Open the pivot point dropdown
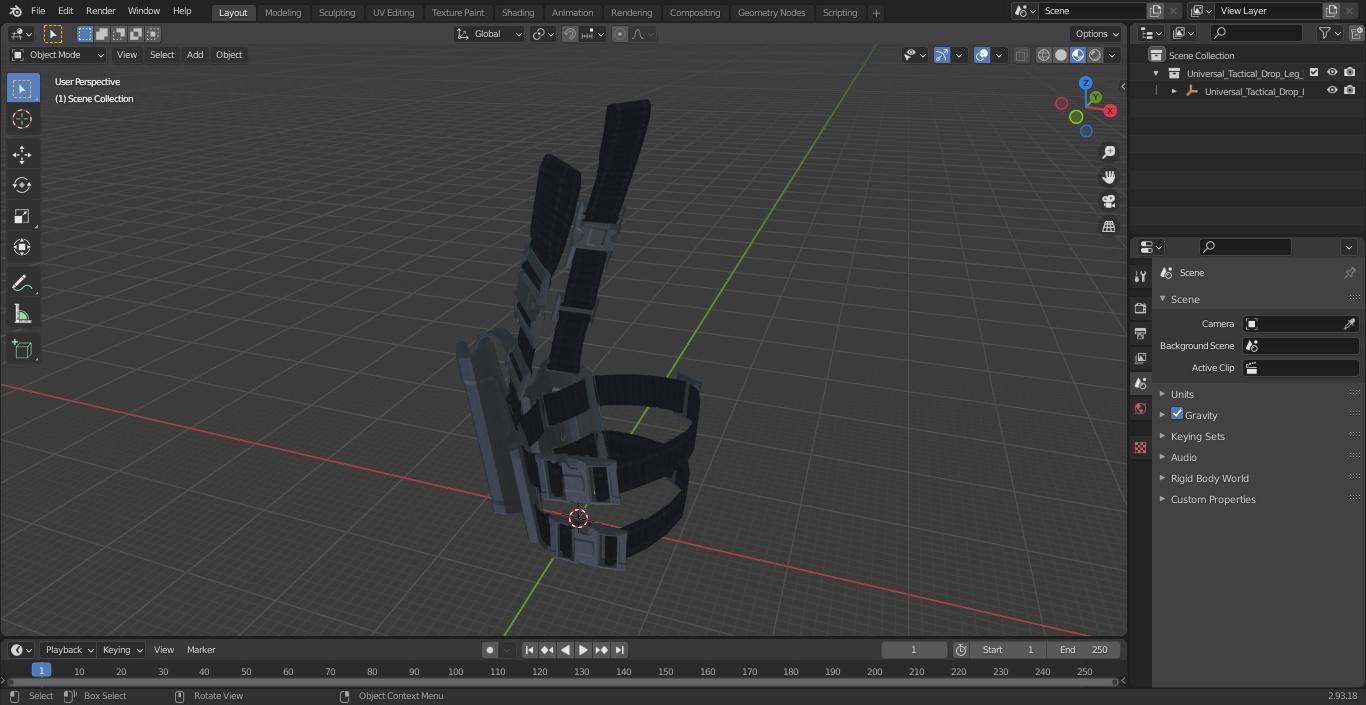 coord(543,34)
